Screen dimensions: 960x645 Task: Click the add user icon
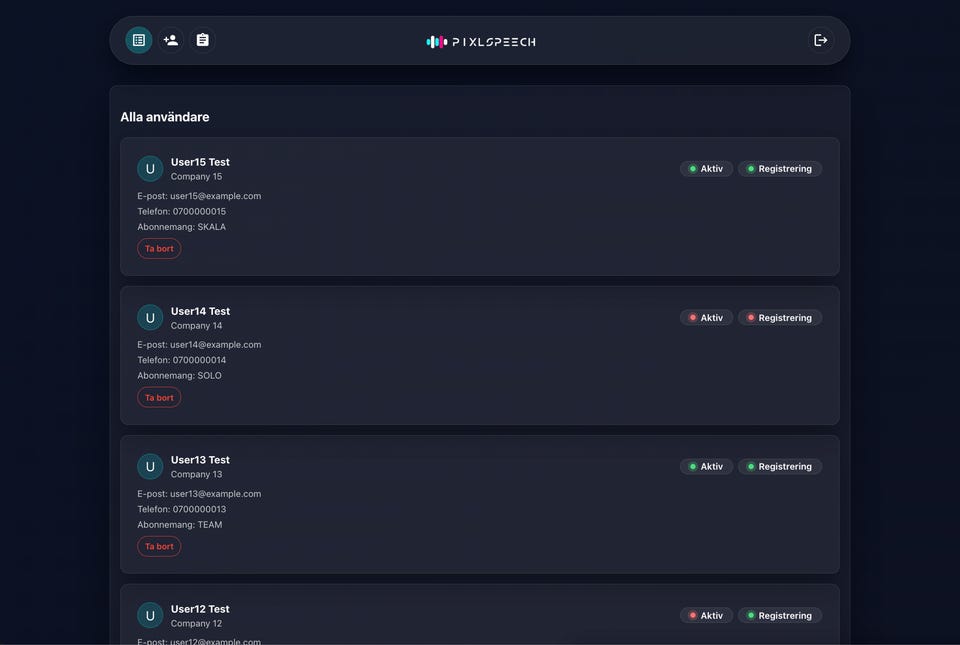(171, 40)
